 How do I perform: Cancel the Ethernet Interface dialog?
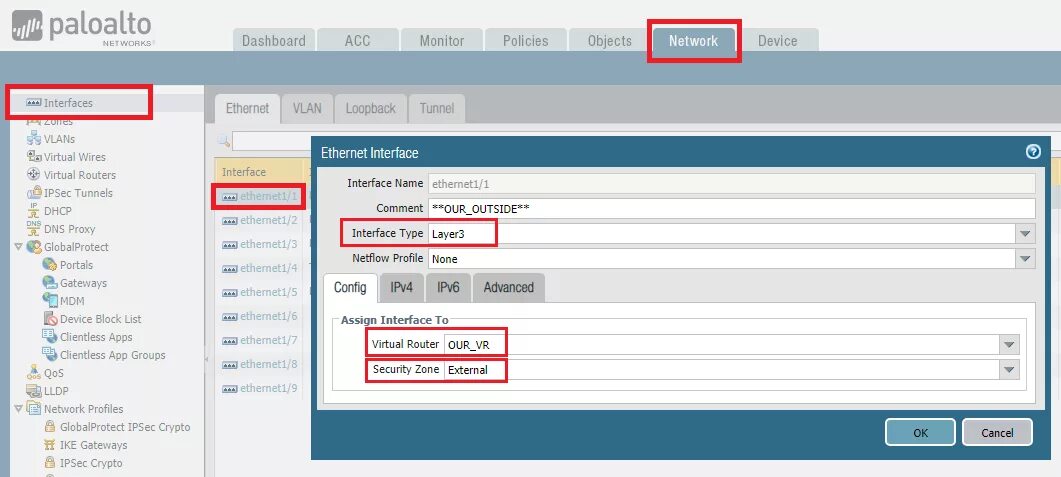click(x=997, y=432)
